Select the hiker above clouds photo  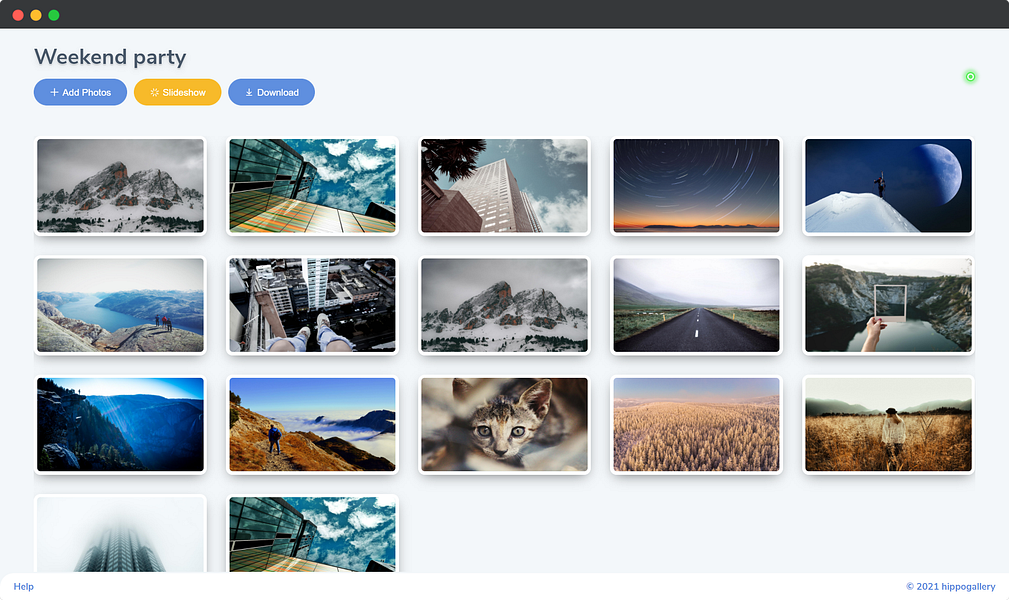[x=313, y=424]
